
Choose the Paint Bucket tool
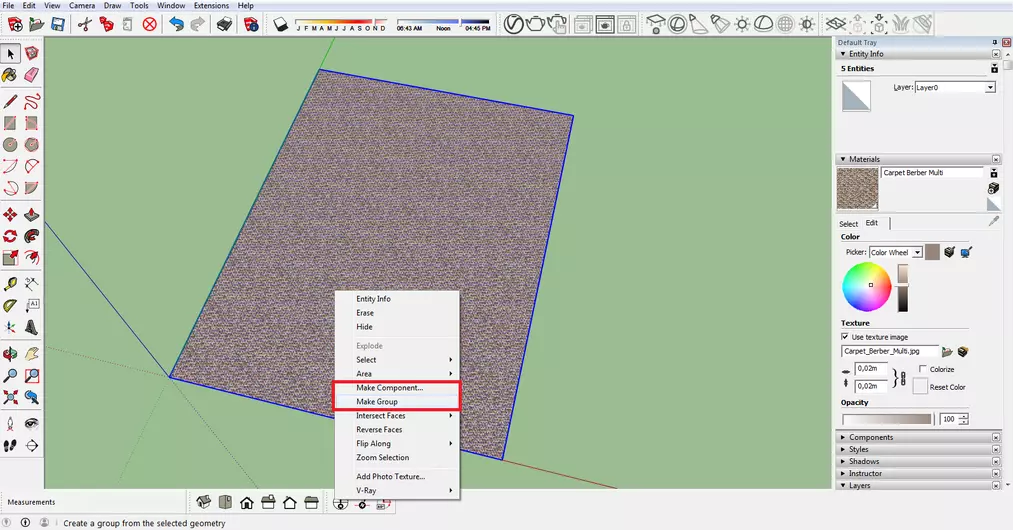point(10,76)
